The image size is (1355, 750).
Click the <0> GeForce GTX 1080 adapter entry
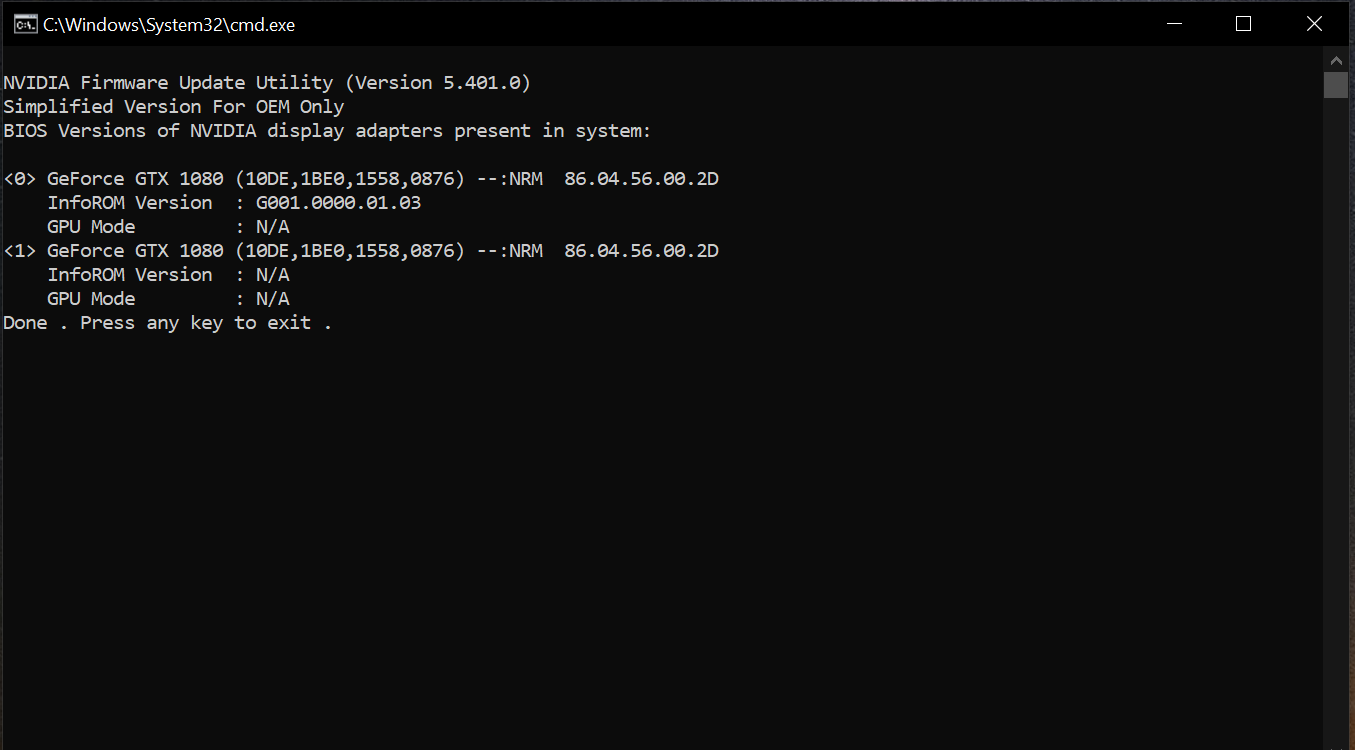[361, 179]
